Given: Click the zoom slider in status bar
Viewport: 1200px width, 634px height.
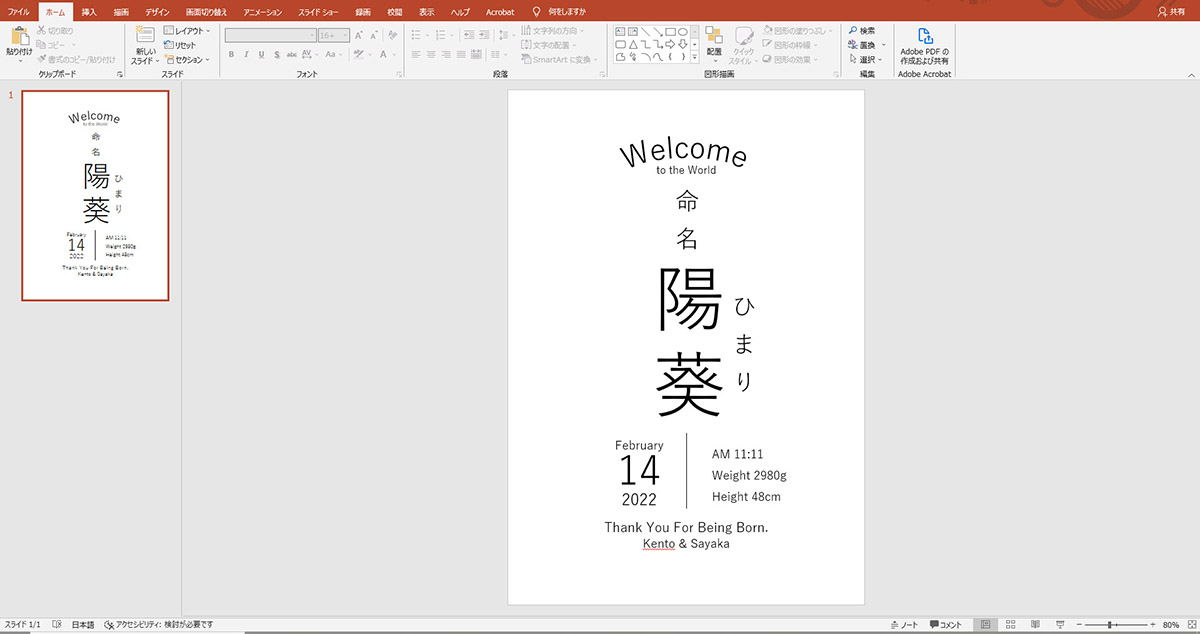Looking at the screenshot, I should [x=1110, y=625].
